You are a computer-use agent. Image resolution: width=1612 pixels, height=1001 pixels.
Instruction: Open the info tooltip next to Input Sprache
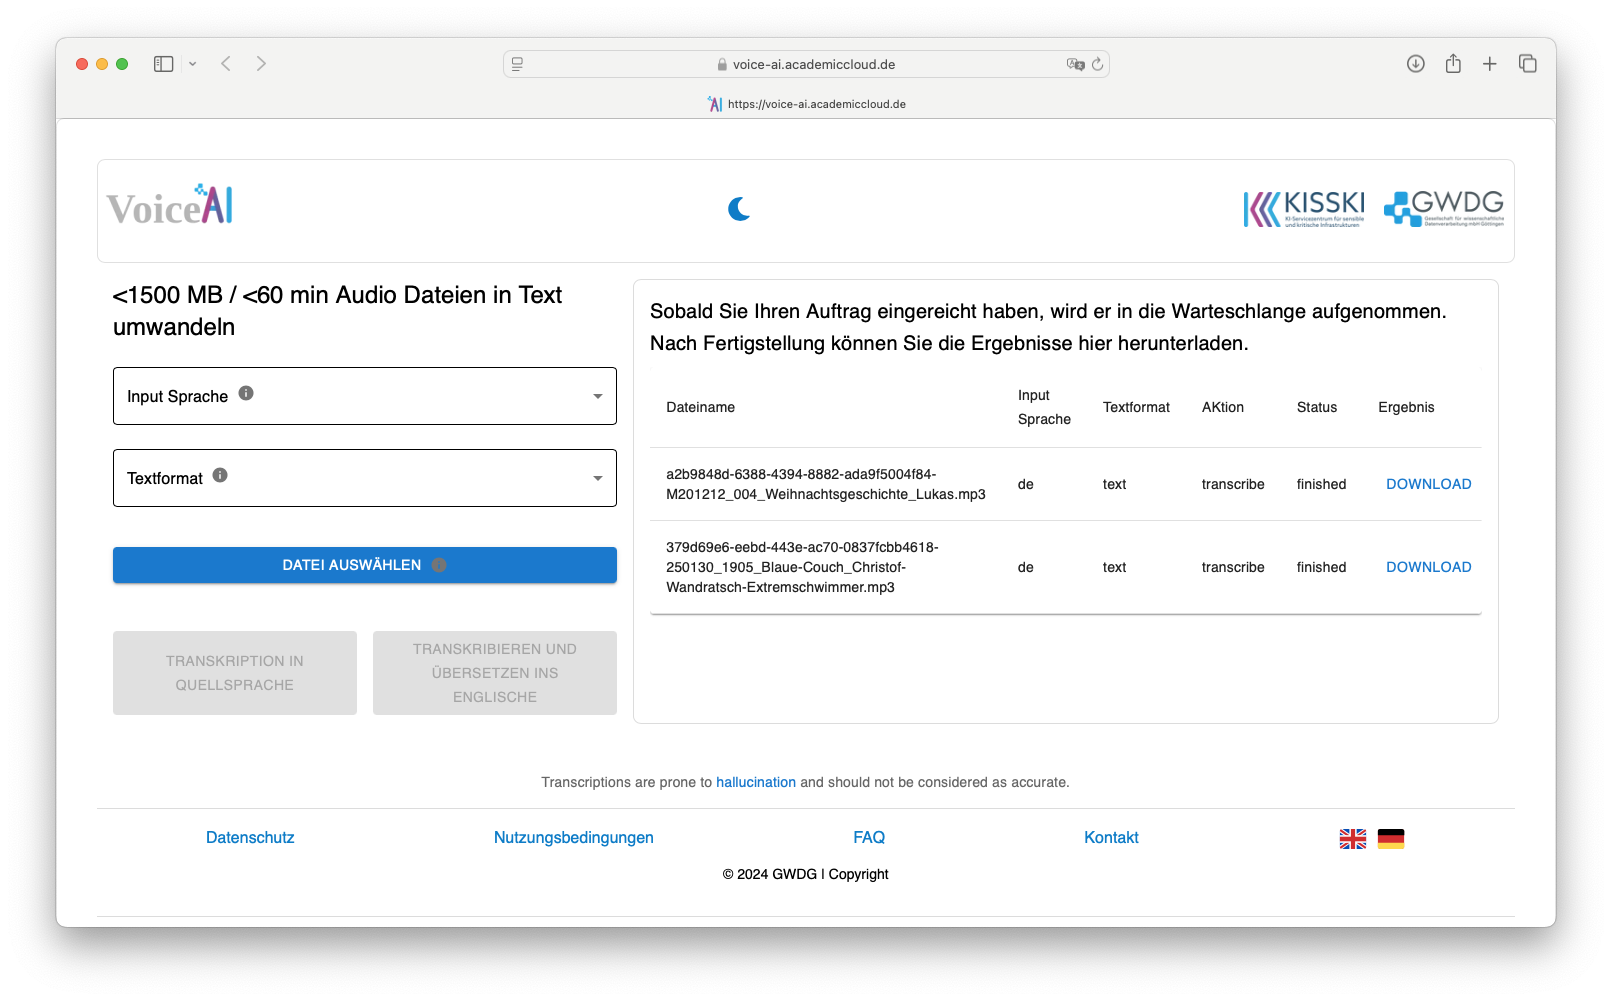tap(246, 393)
